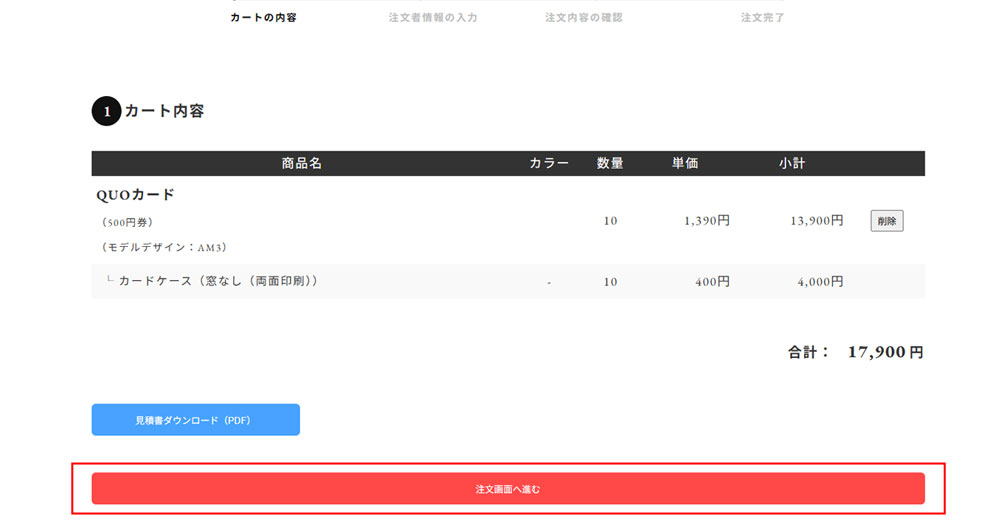Select the 注文者情報の入力 step tab
This screenshot has width=1000, height=530.
click(433, 18)
